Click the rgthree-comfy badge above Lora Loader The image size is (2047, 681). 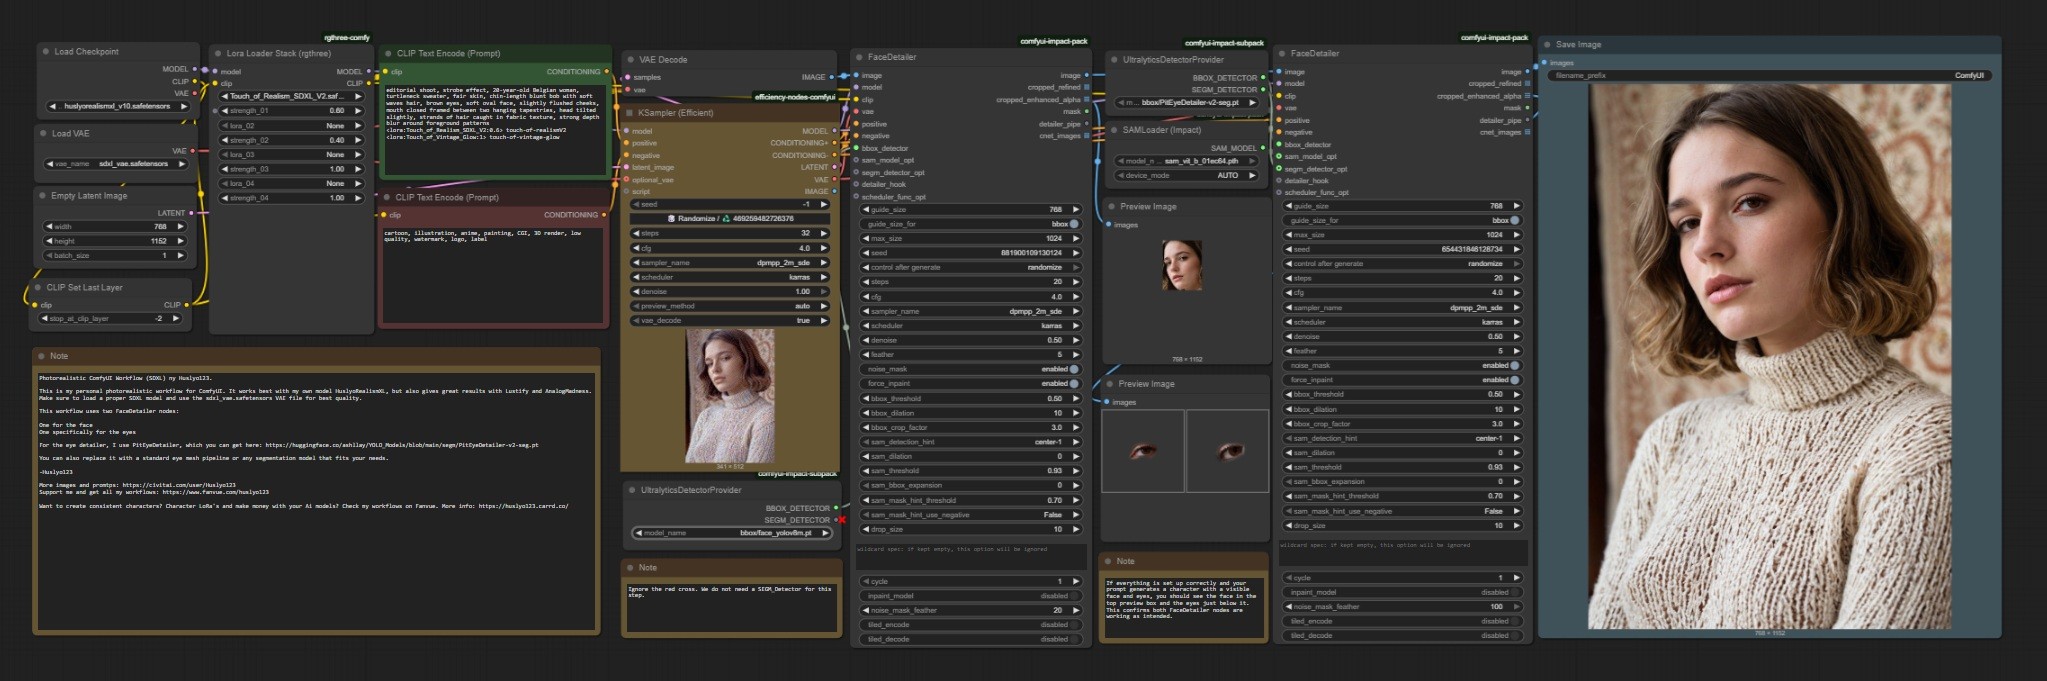coord(346,38)
